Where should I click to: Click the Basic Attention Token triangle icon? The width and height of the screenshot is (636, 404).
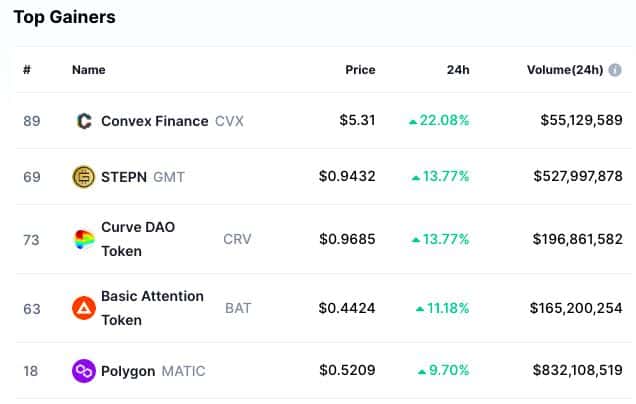point(84,308)
